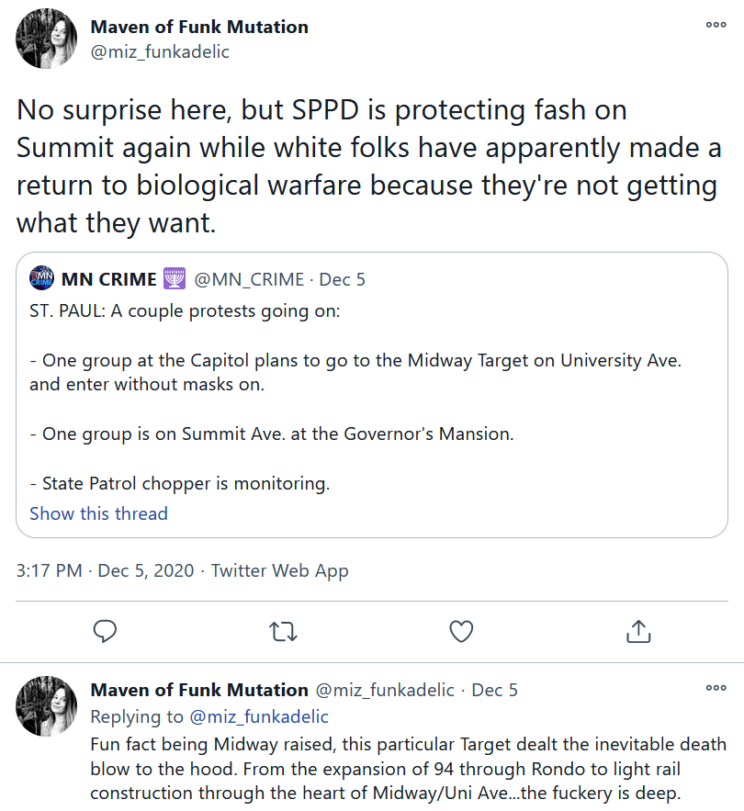Open the reply tweet's three-dot more menu
The image size is (744, 811).
(716, 689)
